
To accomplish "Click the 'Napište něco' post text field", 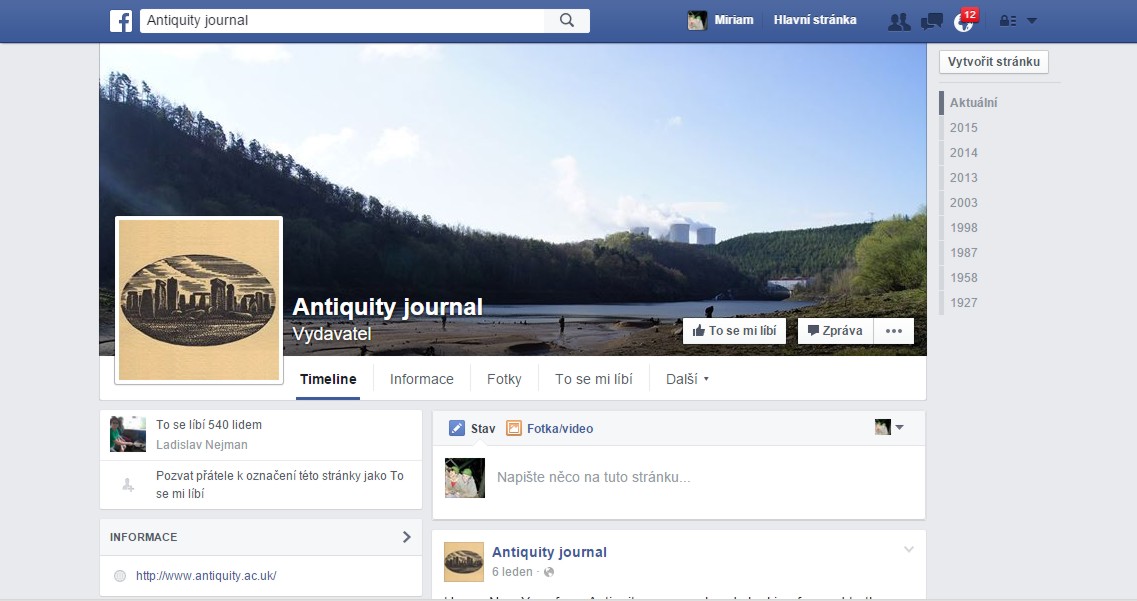I will [x=680, y=478].
